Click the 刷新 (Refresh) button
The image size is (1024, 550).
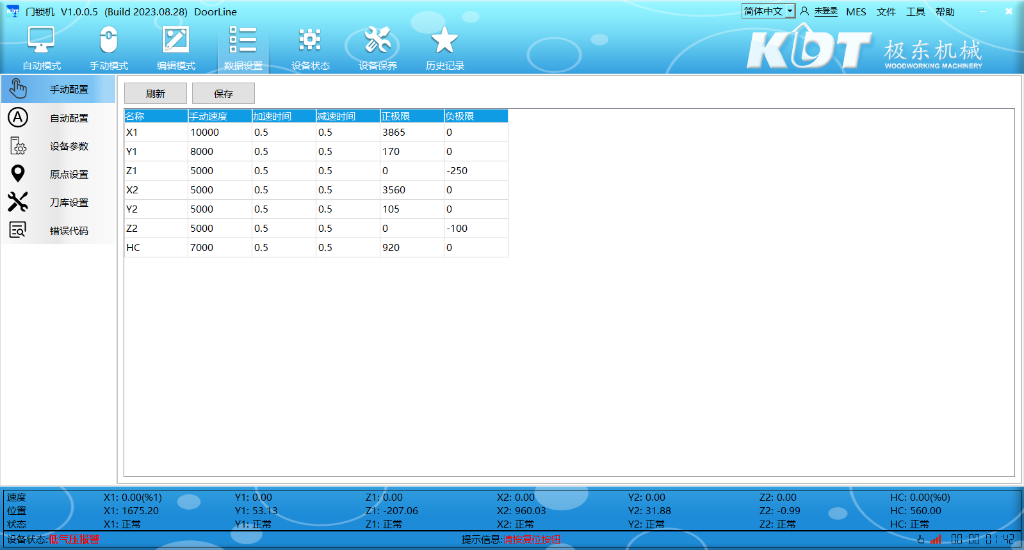[x=155, y=93]
